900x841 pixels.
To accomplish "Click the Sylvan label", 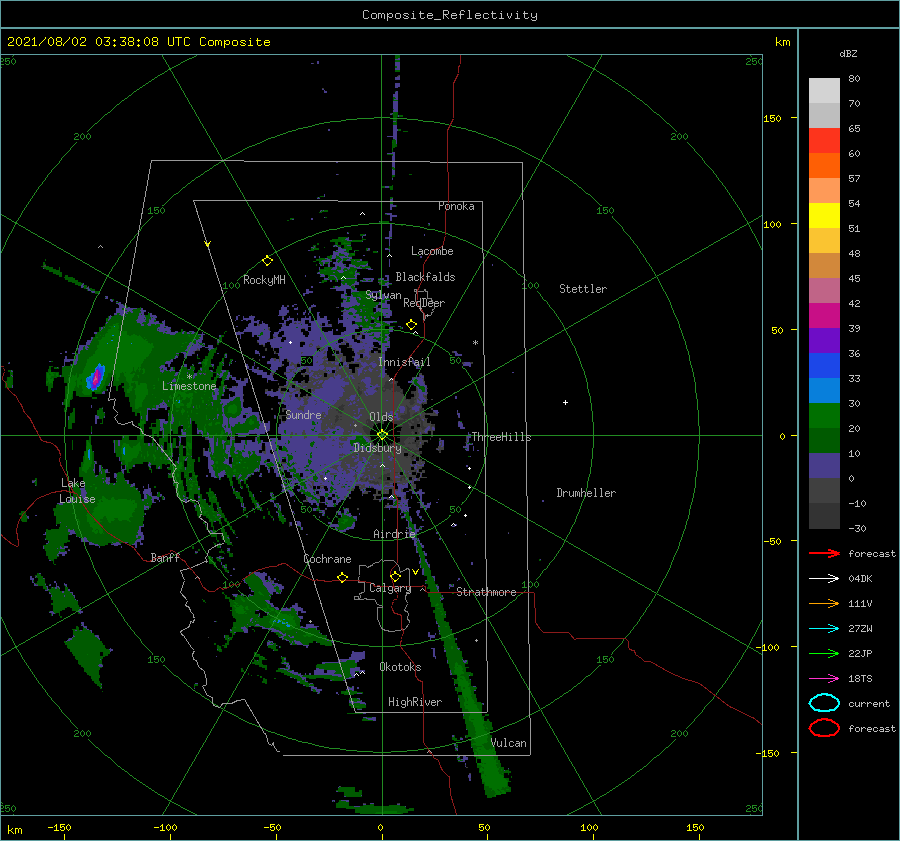I will click(x=383, y=295).
